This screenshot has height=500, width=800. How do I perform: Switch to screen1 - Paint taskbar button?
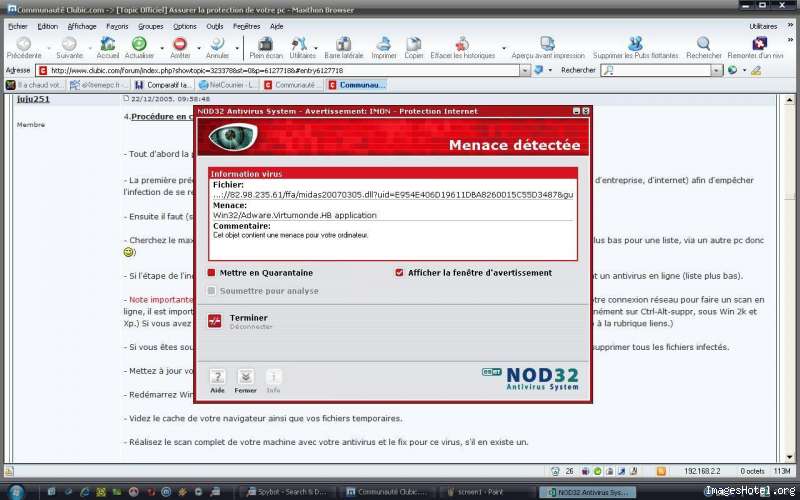[486, 492]
